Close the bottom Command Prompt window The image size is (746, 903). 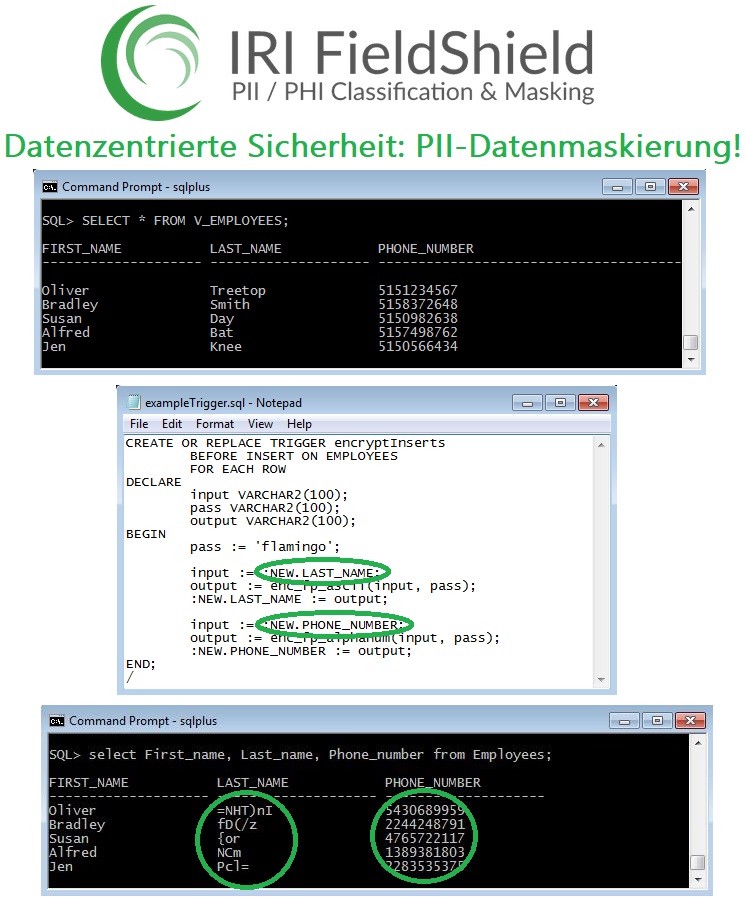click(691, 720)
